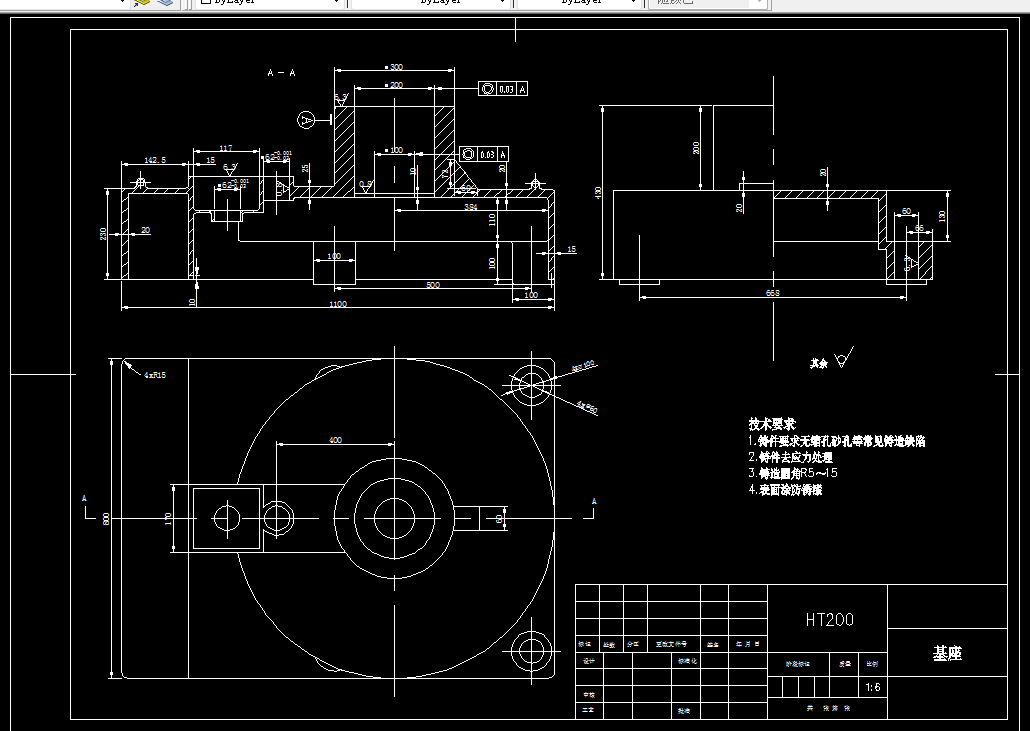Select the 500 dimension text
Screen dimensions: 1030x731
(x=433, y=285)
